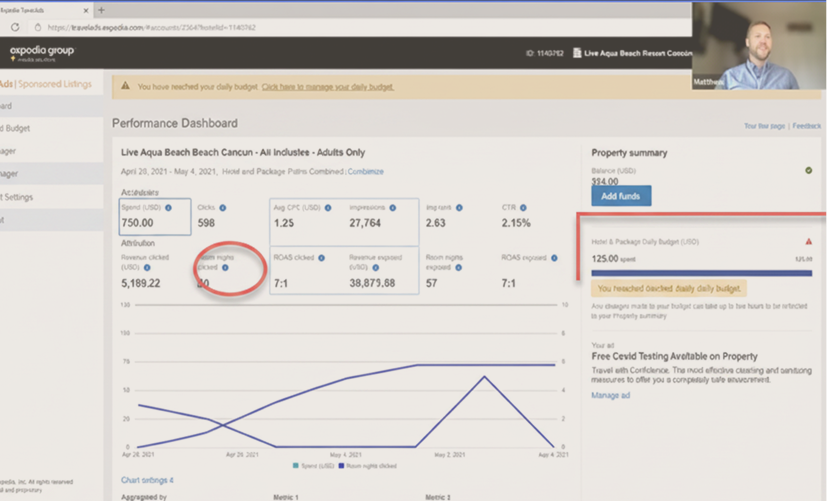Open info icon next to ROAS clicked

321,258
